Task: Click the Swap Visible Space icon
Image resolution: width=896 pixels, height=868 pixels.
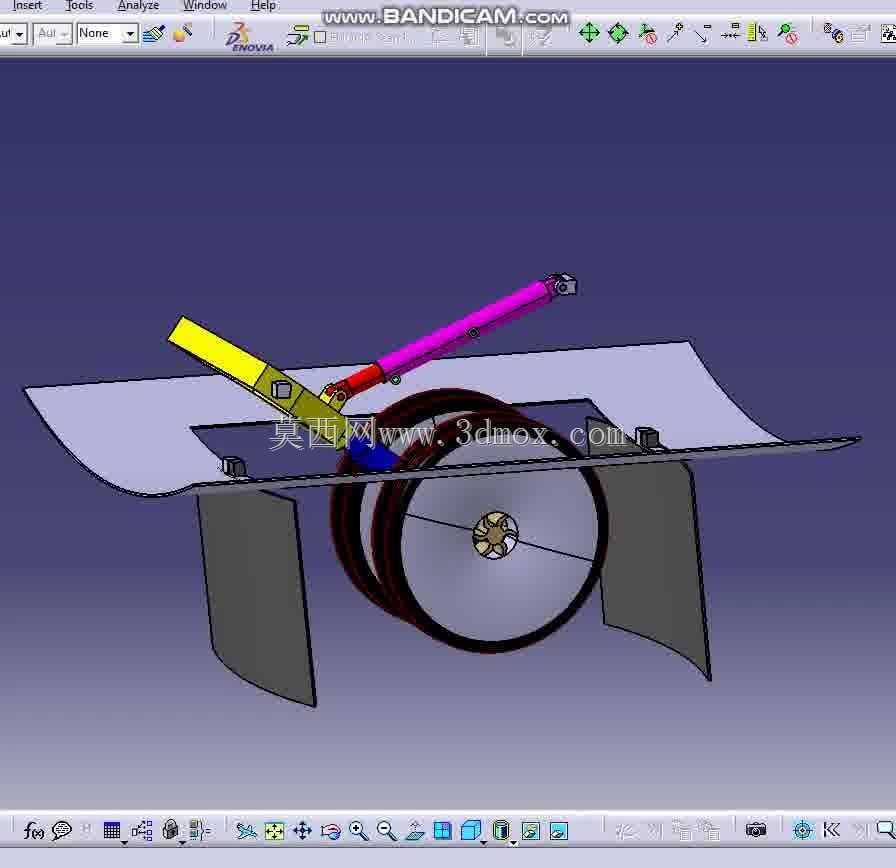Action: [x=559, y=830]
